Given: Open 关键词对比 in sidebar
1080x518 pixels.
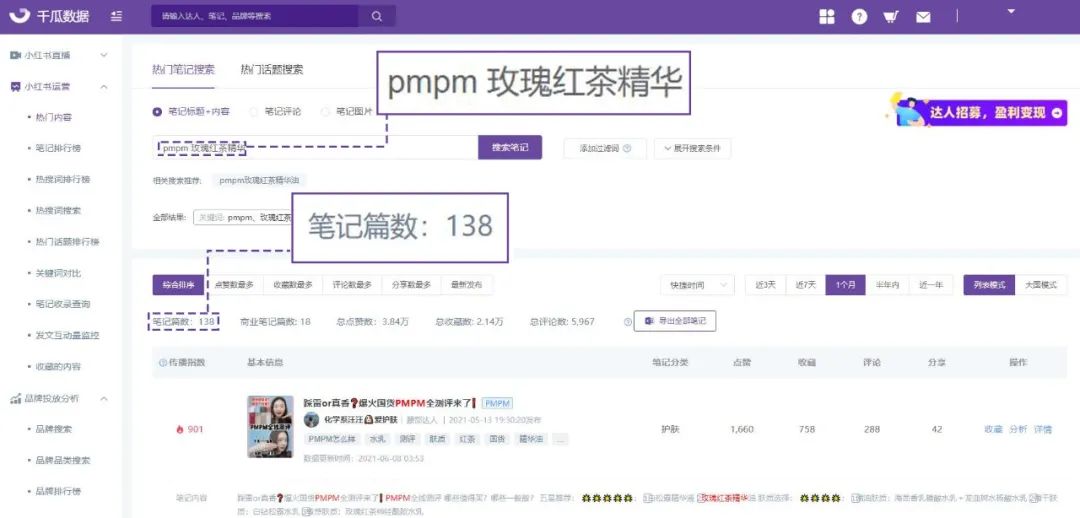Looking at the screenshot, I should pos(59,273).
